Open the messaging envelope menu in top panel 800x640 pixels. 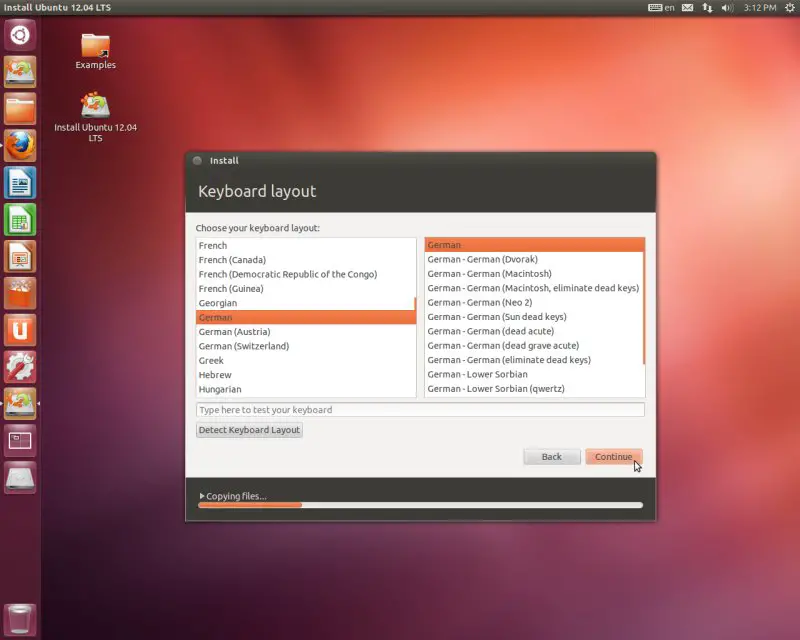[688, 8]
